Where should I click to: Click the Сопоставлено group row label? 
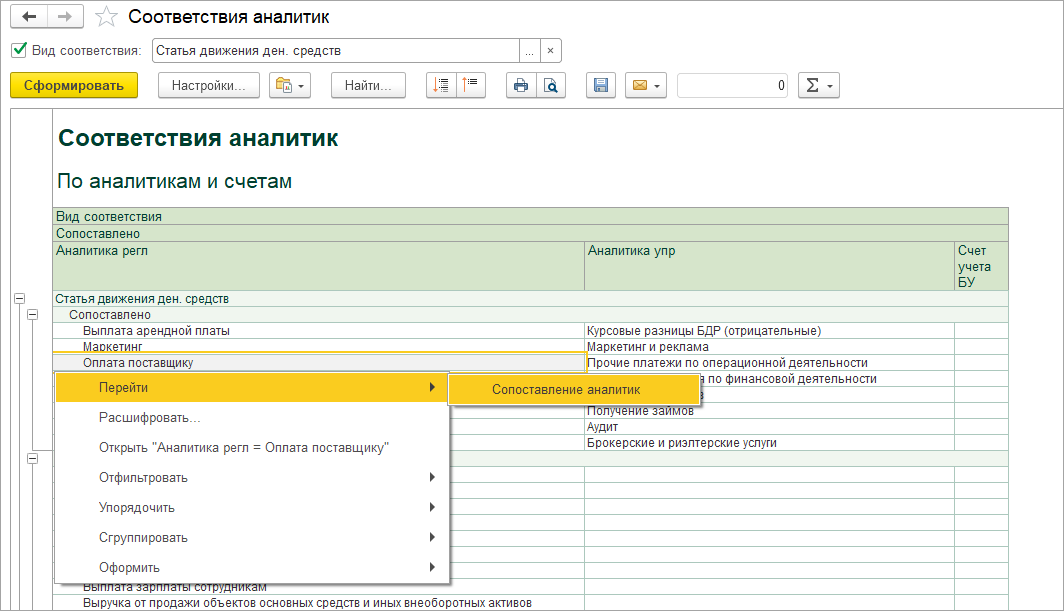click(x=110, y=315)
